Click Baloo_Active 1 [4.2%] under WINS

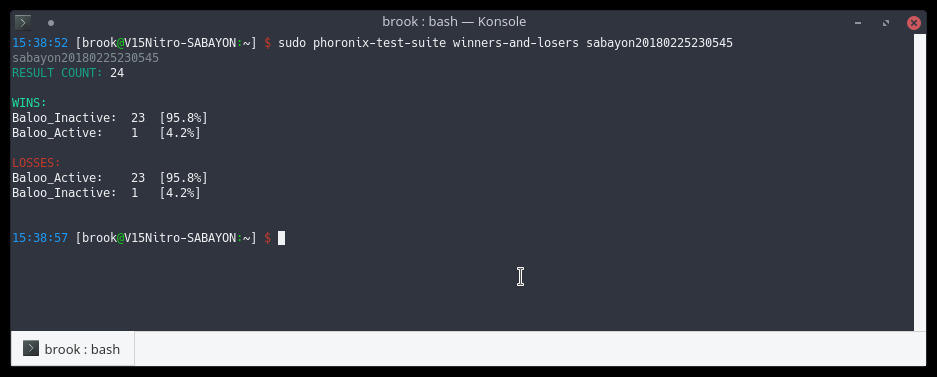106,133
